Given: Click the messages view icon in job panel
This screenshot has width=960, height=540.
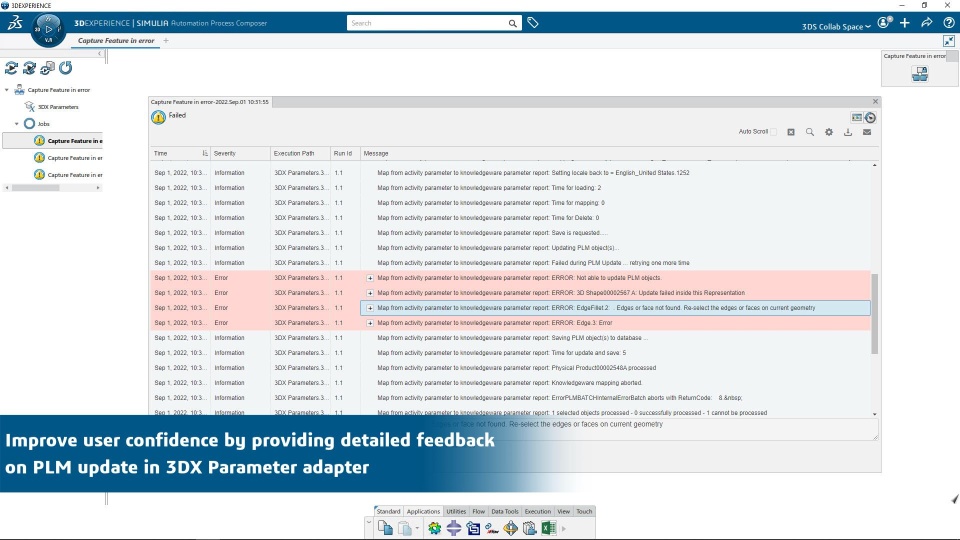Looking at the screenshot, I should (857, 118).
